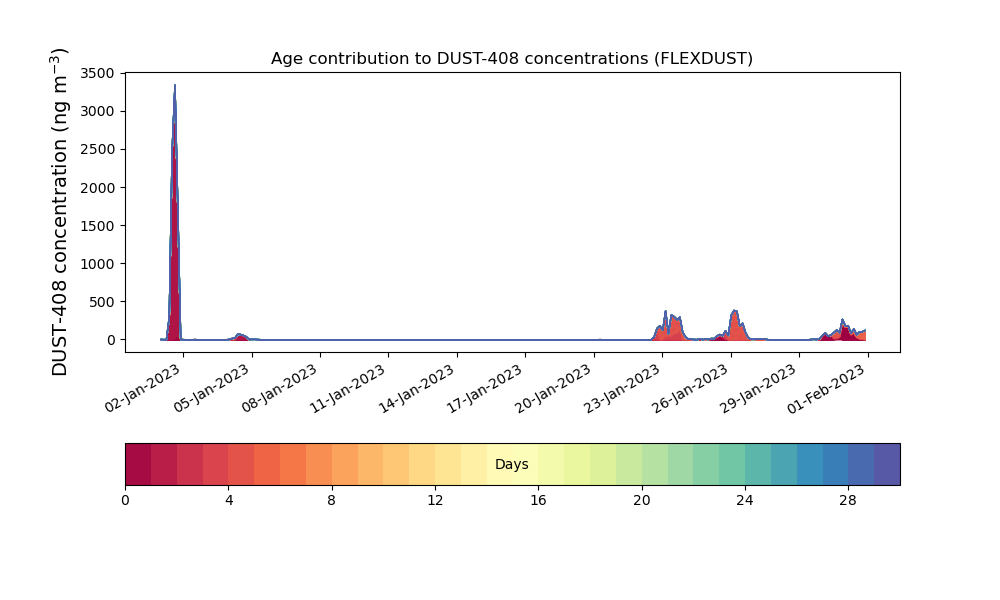Select the y-axis tick label 0

click(x=112, y=340)
